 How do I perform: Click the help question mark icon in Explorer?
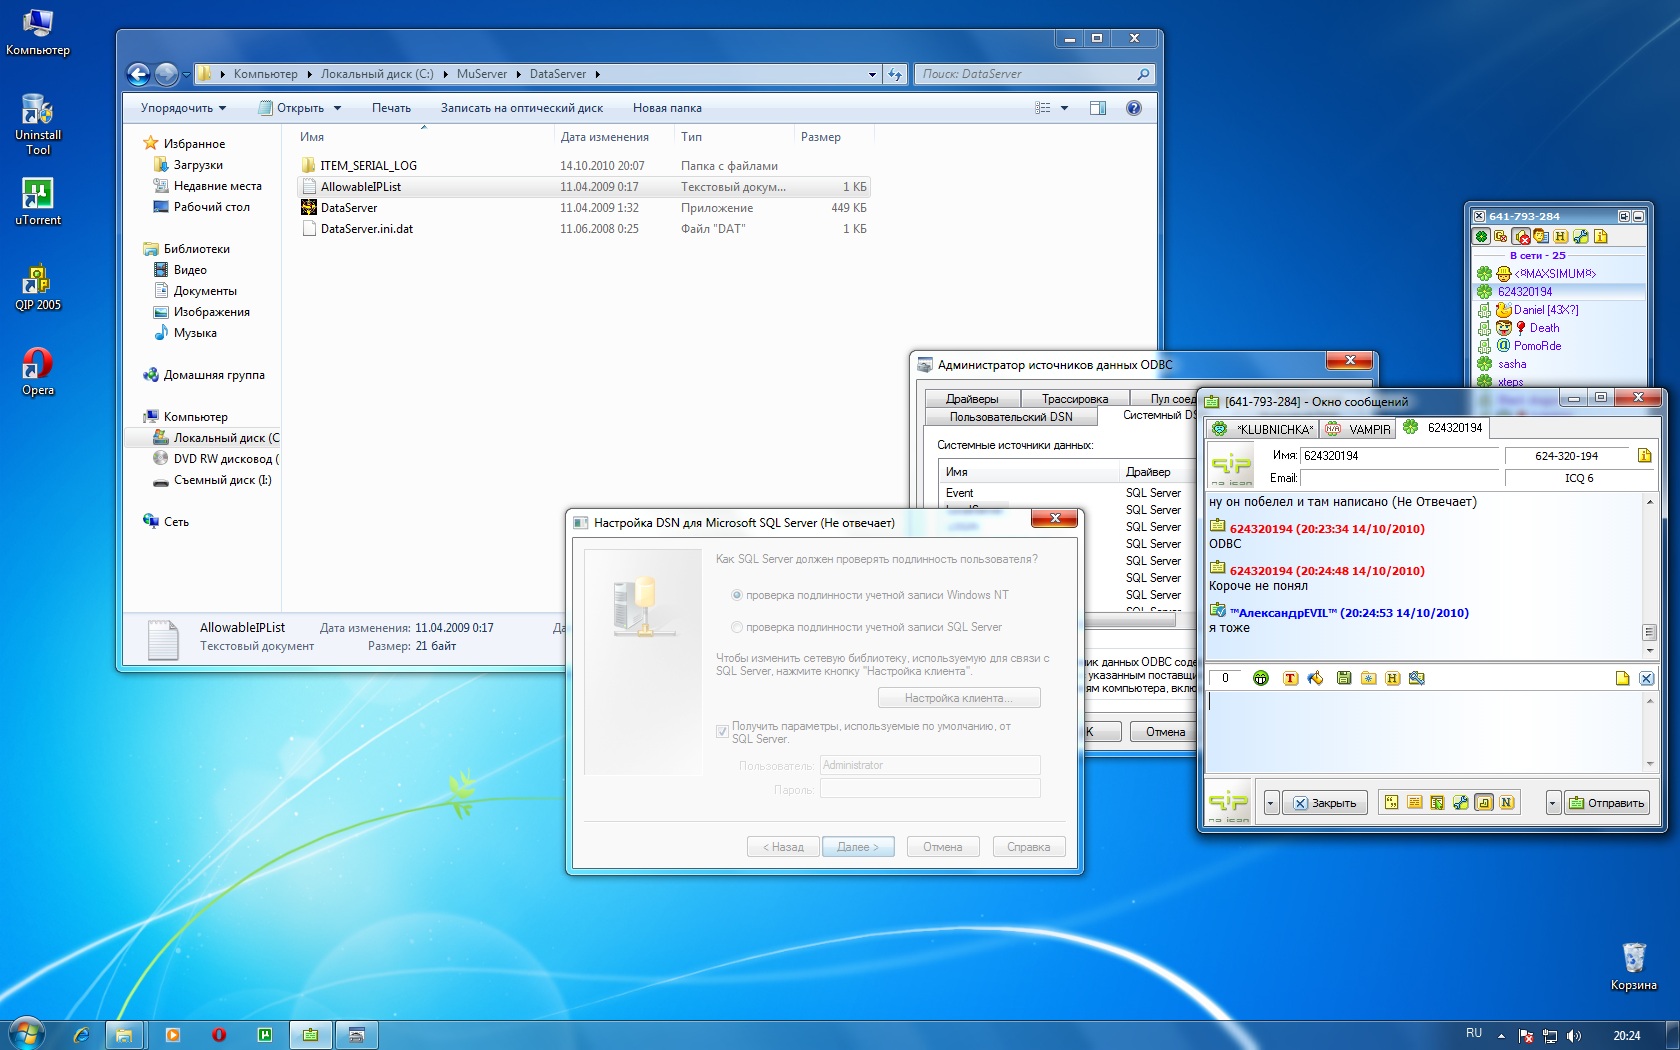1134,108
